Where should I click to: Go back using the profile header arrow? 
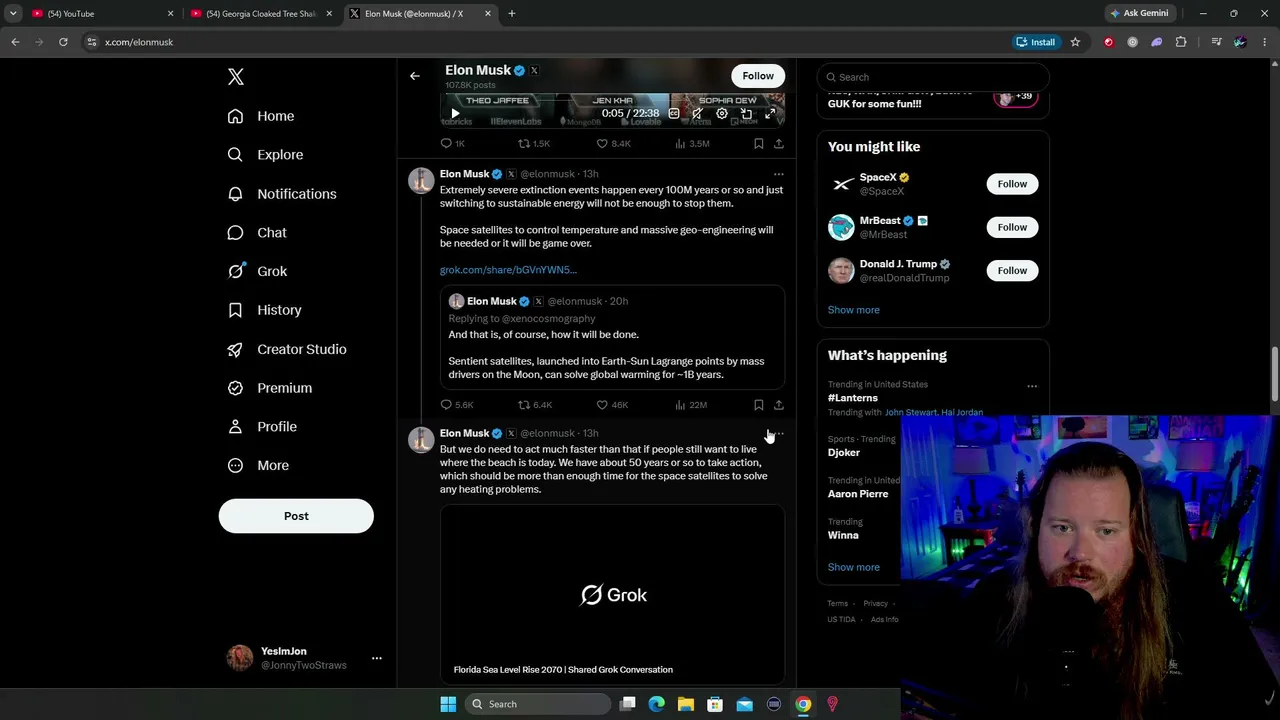415,76
